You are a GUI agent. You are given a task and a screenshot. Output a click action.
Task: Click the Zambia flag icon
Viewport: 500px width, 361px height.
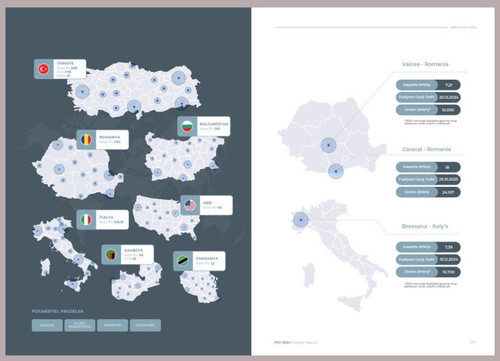coord(111,255)
